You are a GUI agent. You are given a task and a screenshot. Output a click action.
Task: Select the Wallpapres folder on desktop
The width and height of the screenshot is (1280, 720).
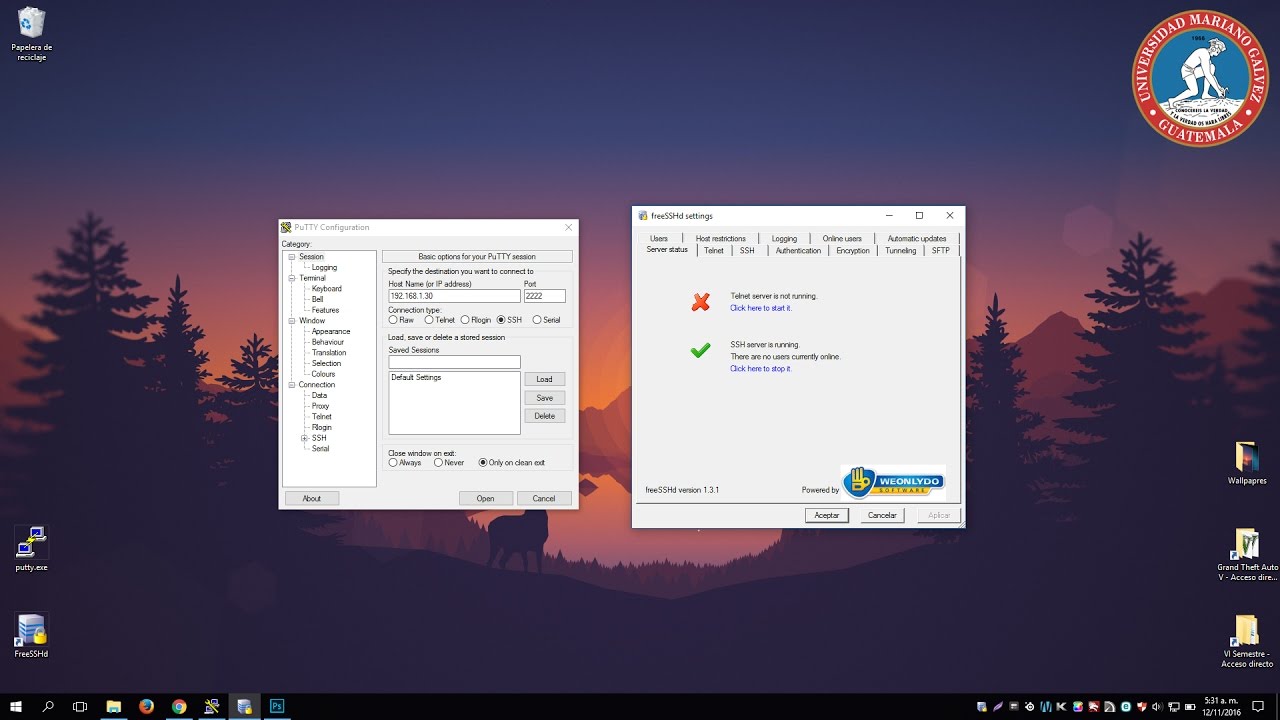tap(1247, 463)
